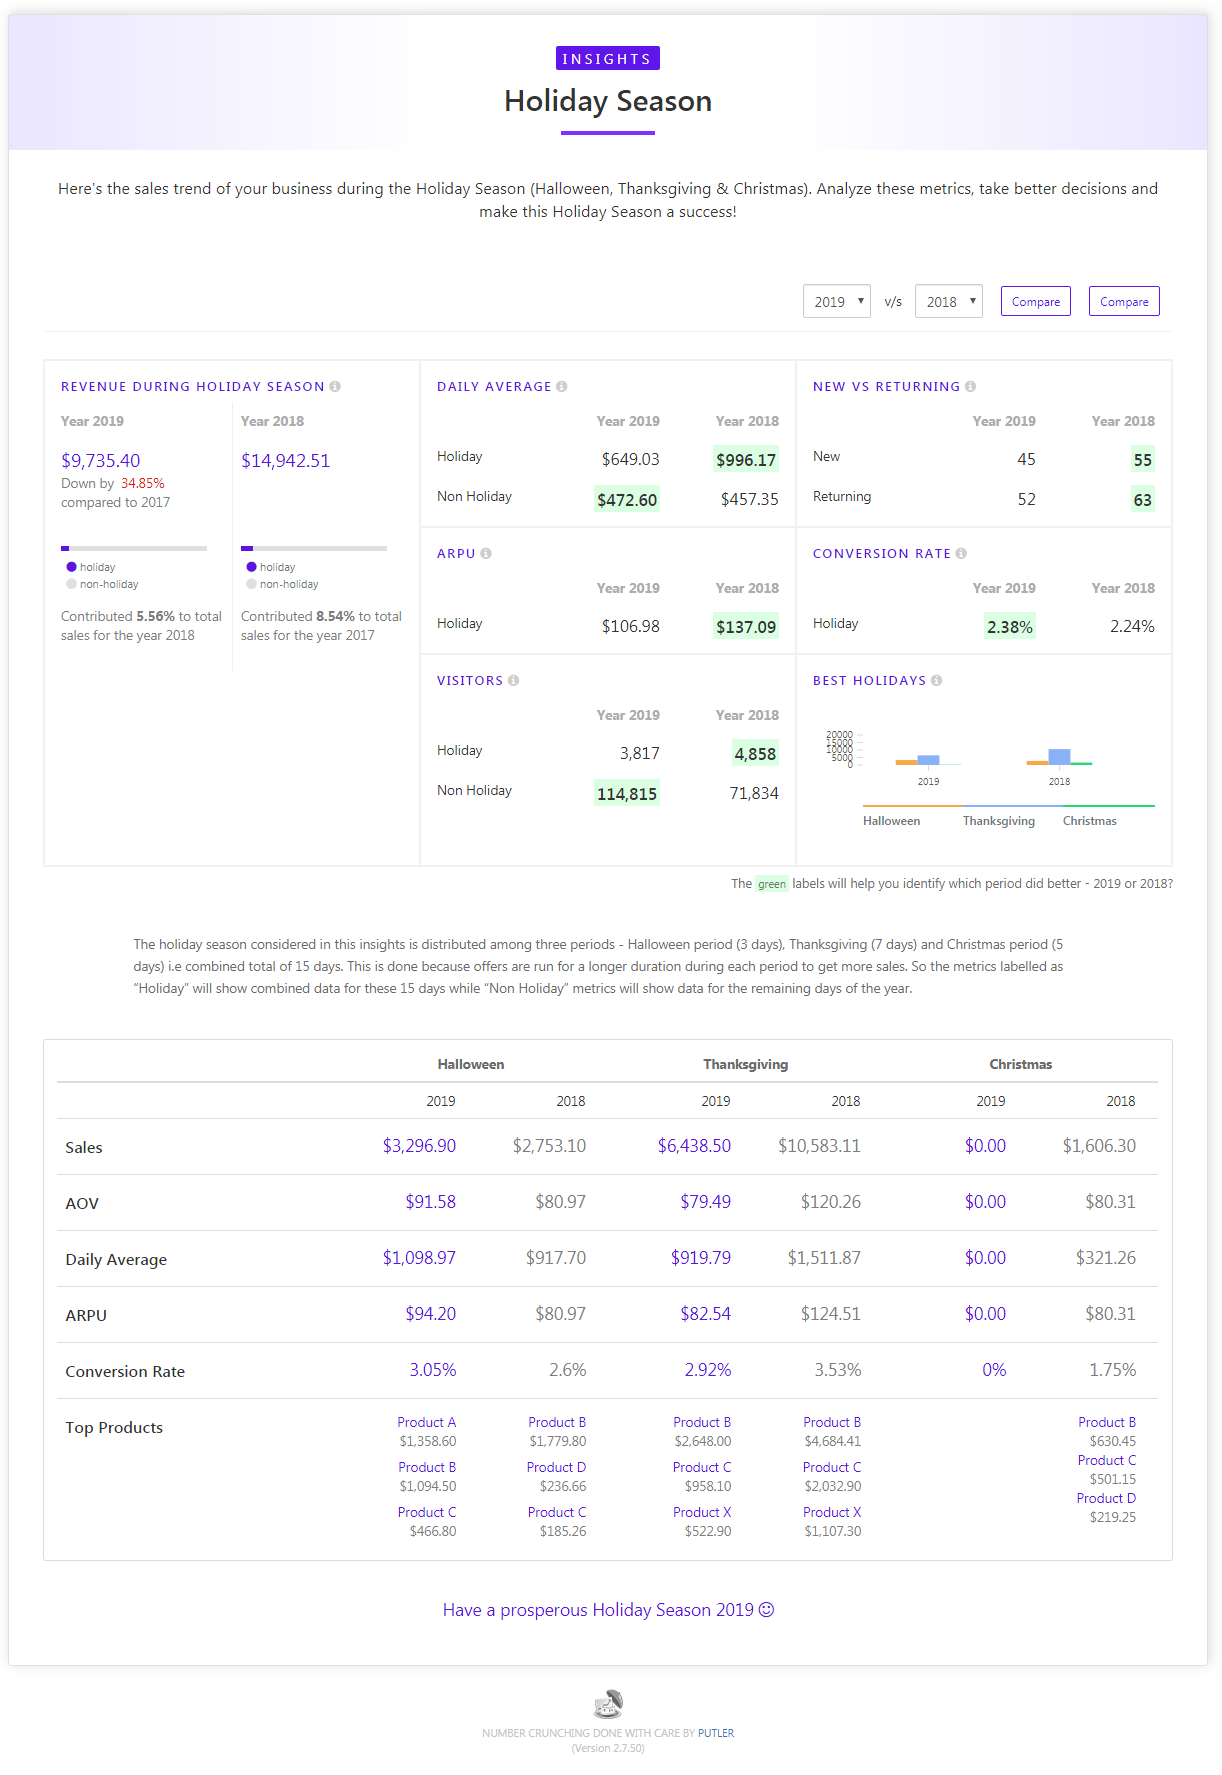Click the 4,858 holiday visitors value
Screen dimensions: 1222x1775
(x=755, y=754)
